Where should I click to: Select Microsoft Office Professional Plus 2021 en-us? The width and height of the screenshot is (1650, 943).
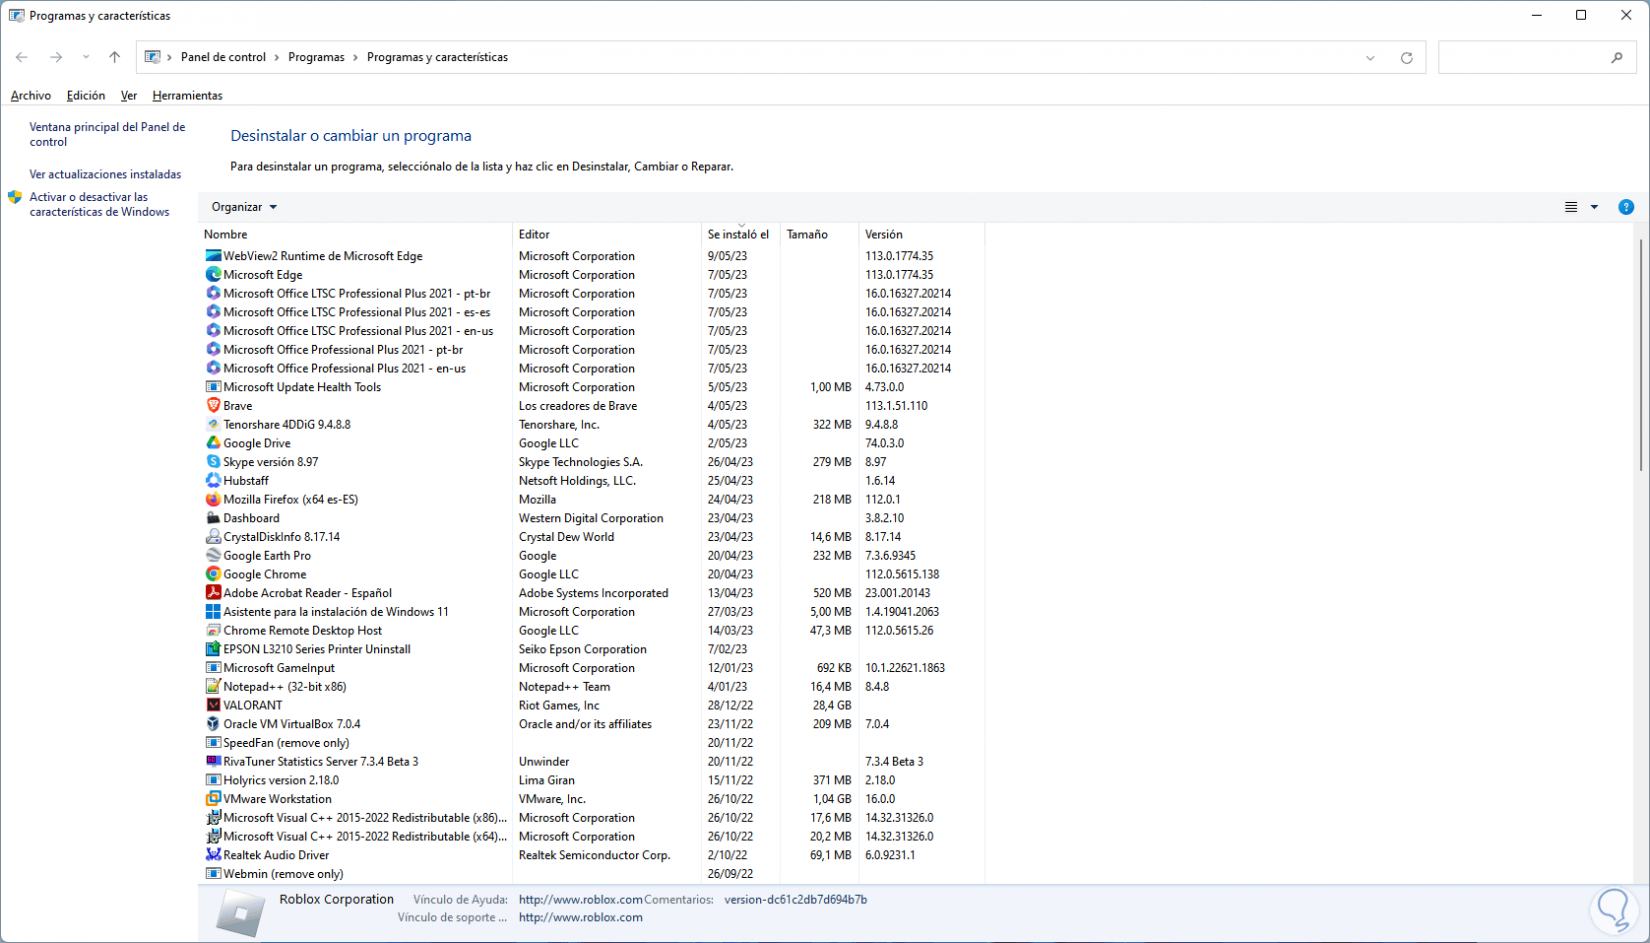pos(592,369)
